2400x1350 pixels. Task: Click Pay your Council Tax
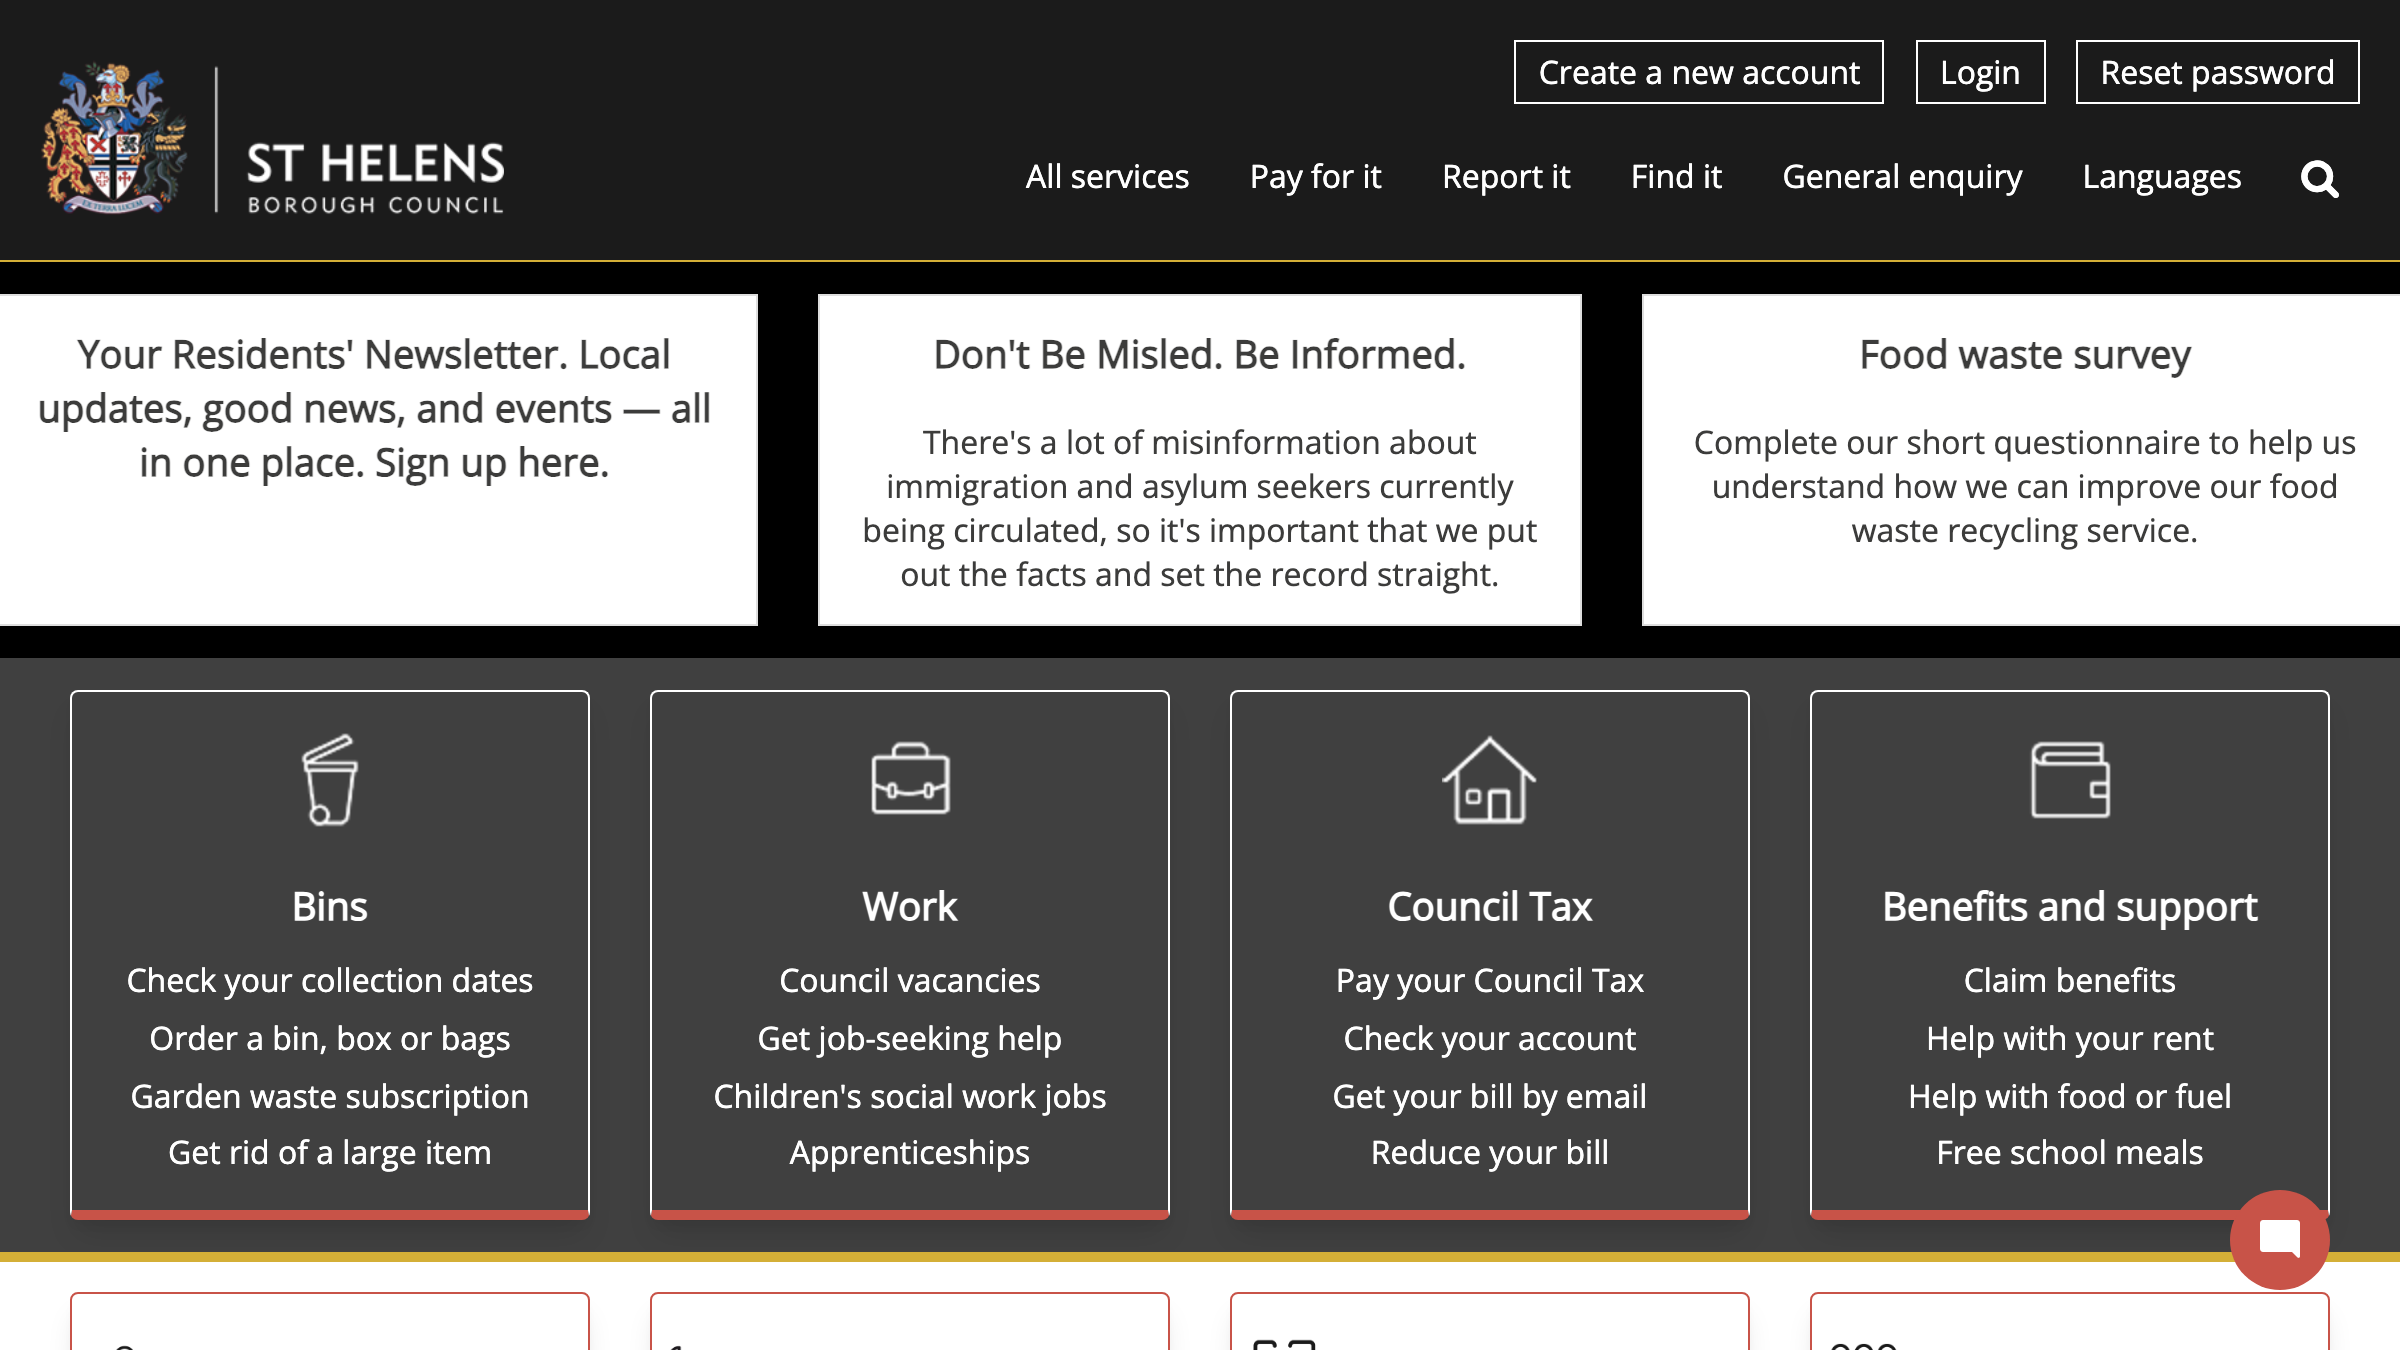1489,981
